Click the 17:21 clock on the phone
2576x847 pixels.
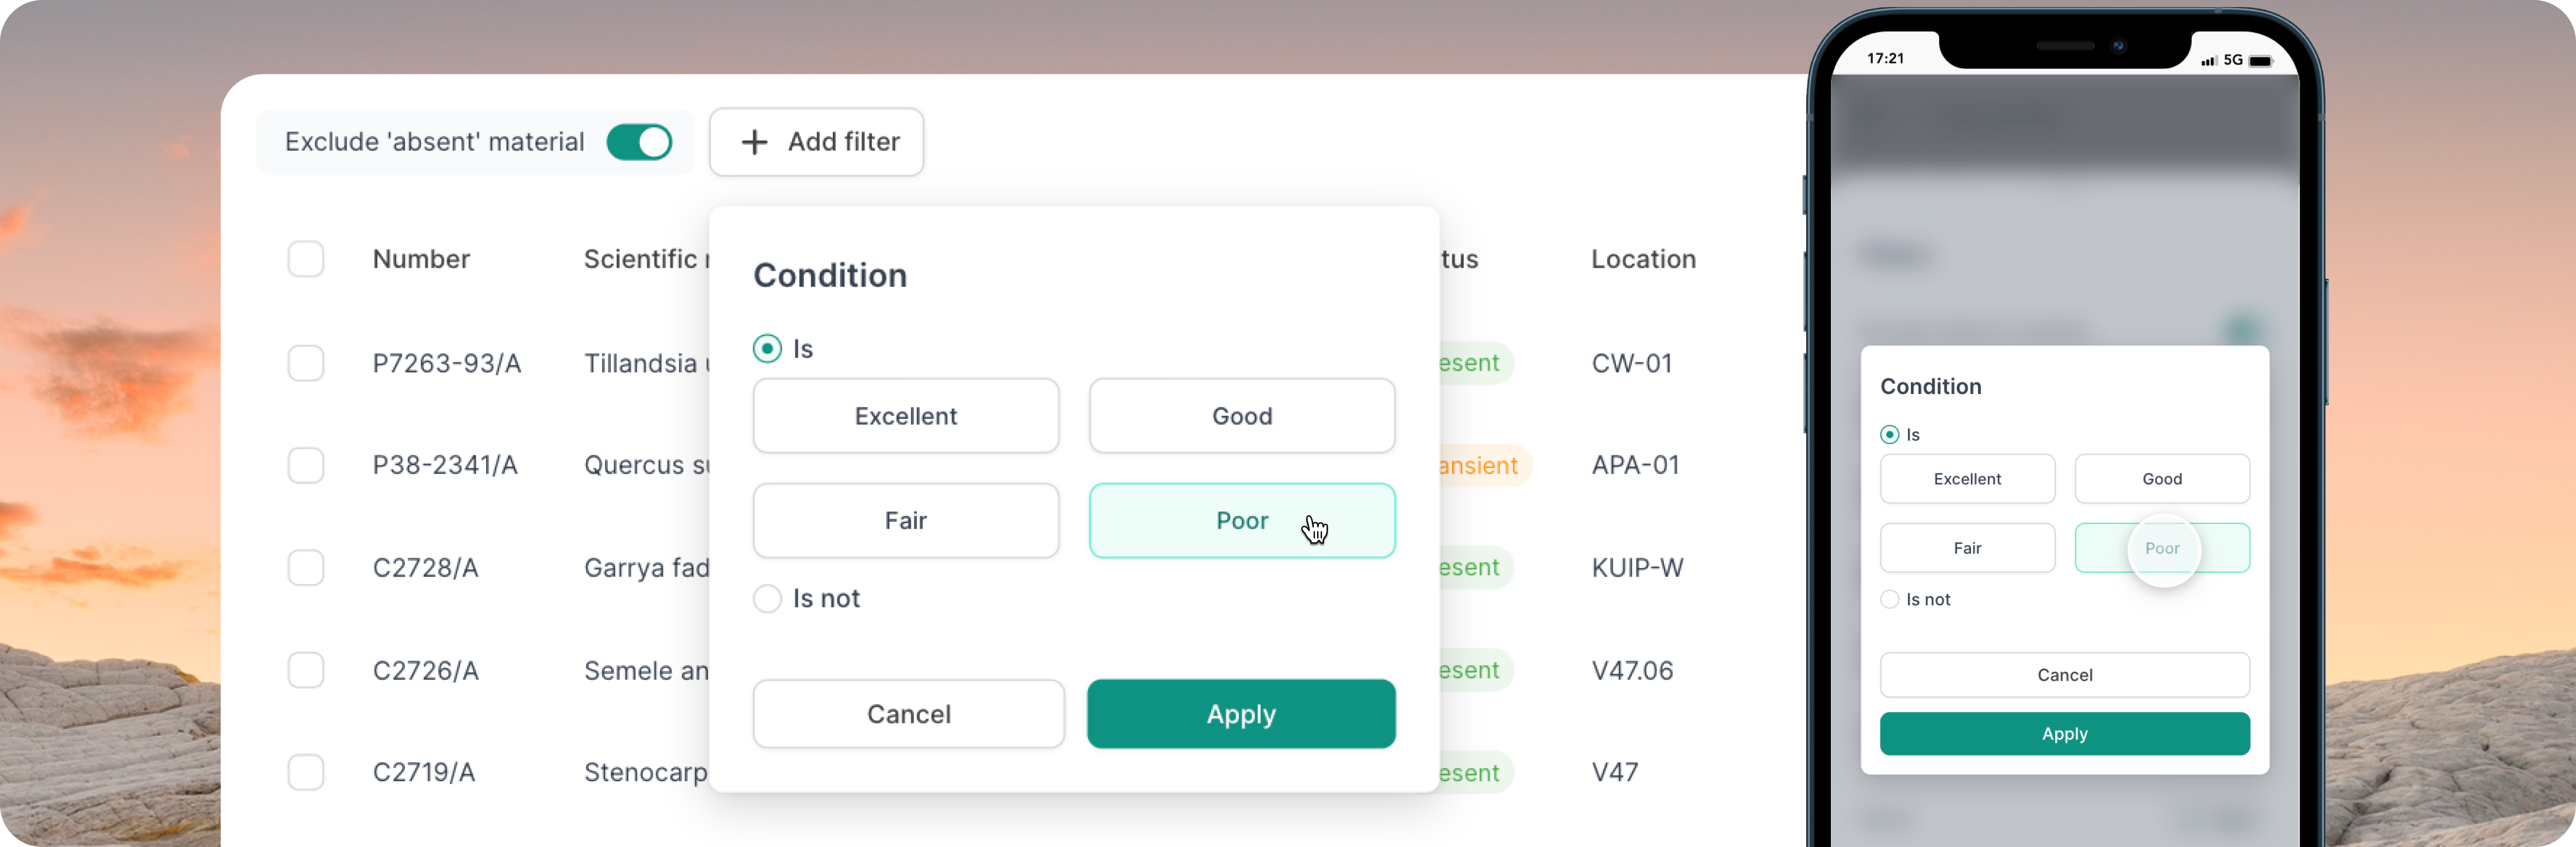coord(1885,58)
